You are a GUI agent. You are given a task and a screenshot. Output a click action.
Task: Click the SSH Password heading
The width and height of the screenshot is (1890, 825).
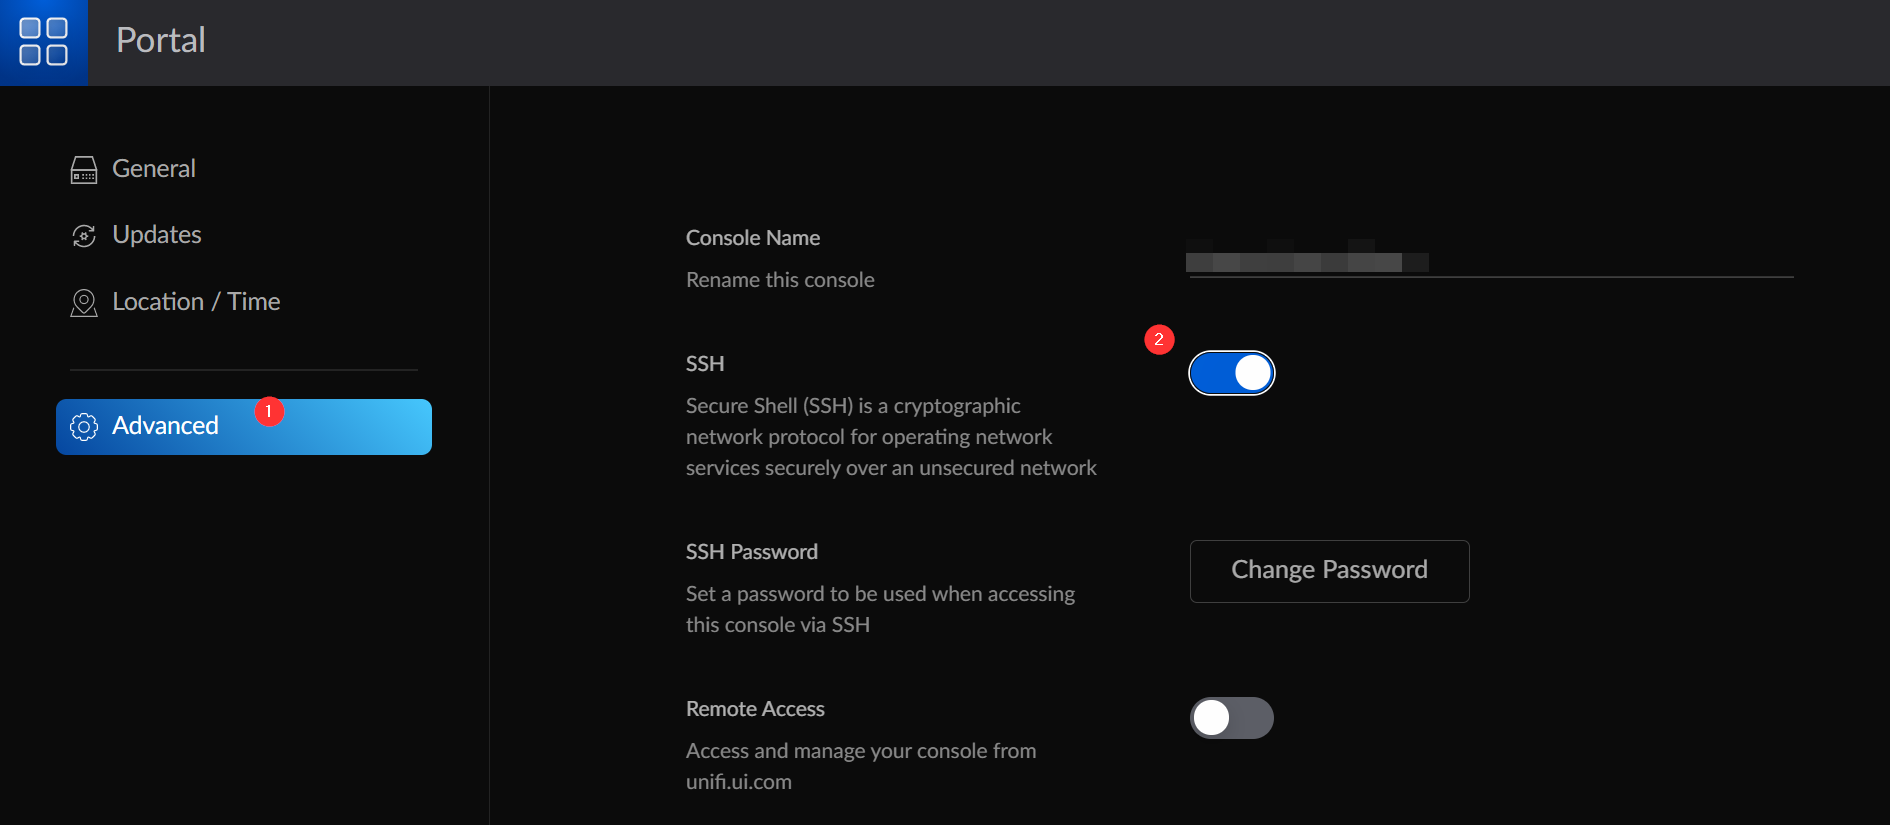(751, 552)
